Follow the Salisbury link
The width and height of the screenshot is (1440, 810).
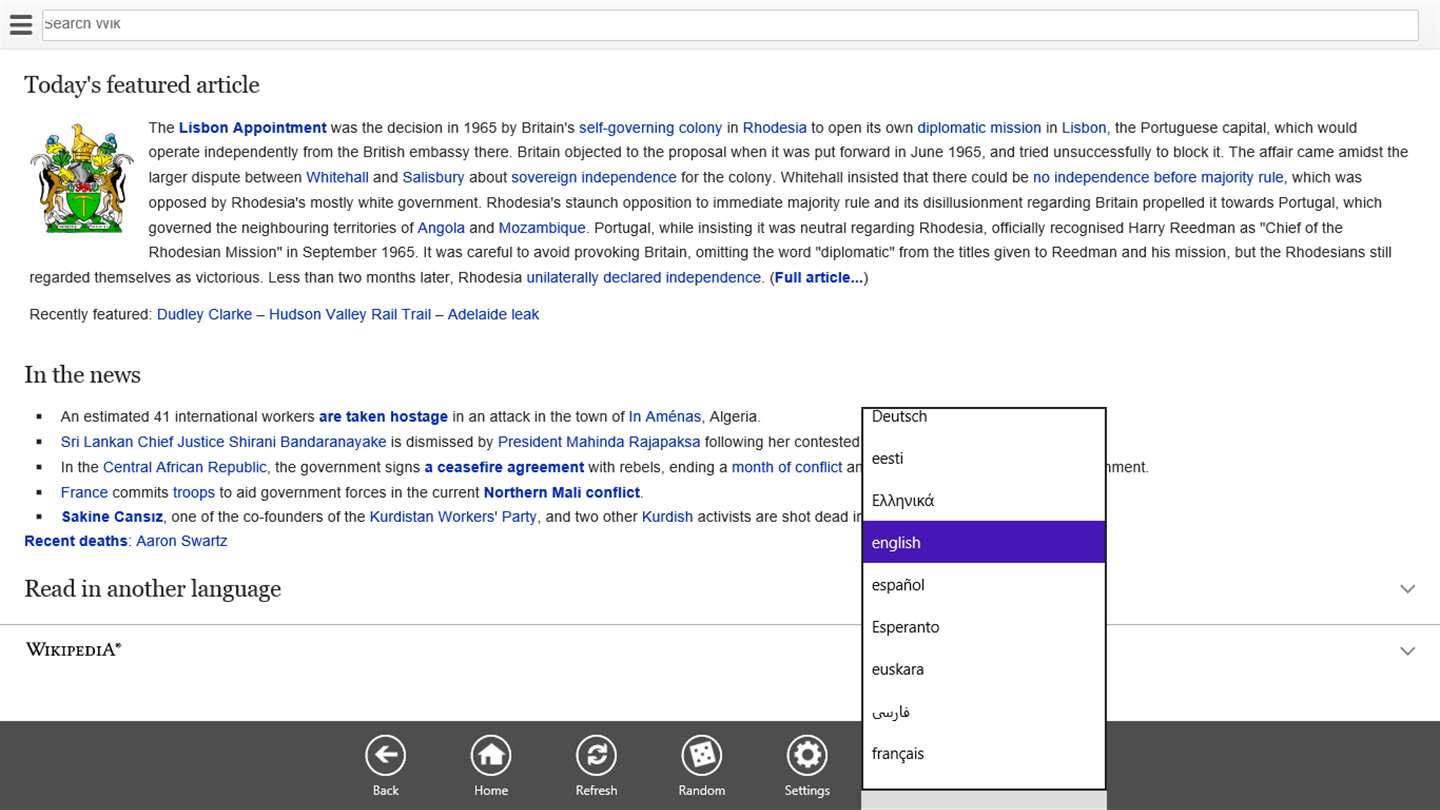(433, 177)
